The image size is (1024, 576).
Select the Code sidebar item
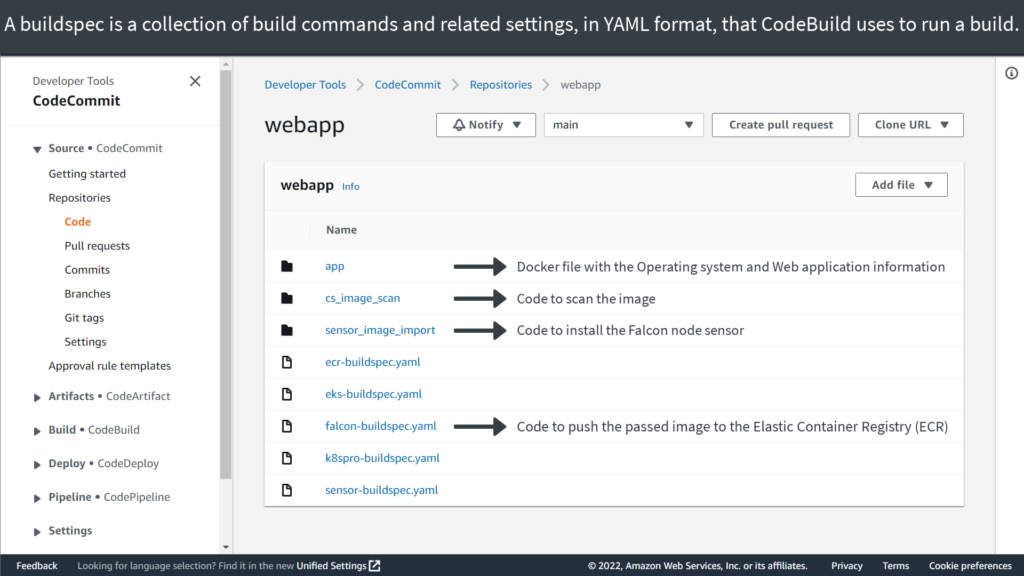[78, 222]
